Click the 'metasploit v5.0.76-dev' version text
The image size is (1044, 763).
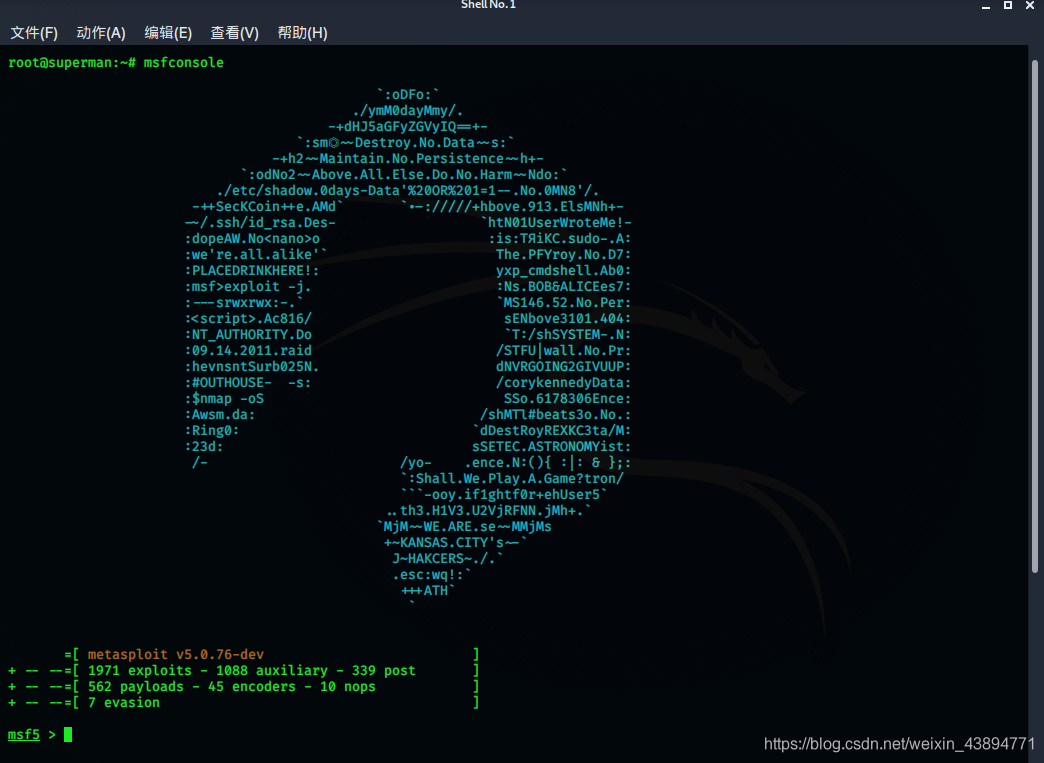coord(176,654)
